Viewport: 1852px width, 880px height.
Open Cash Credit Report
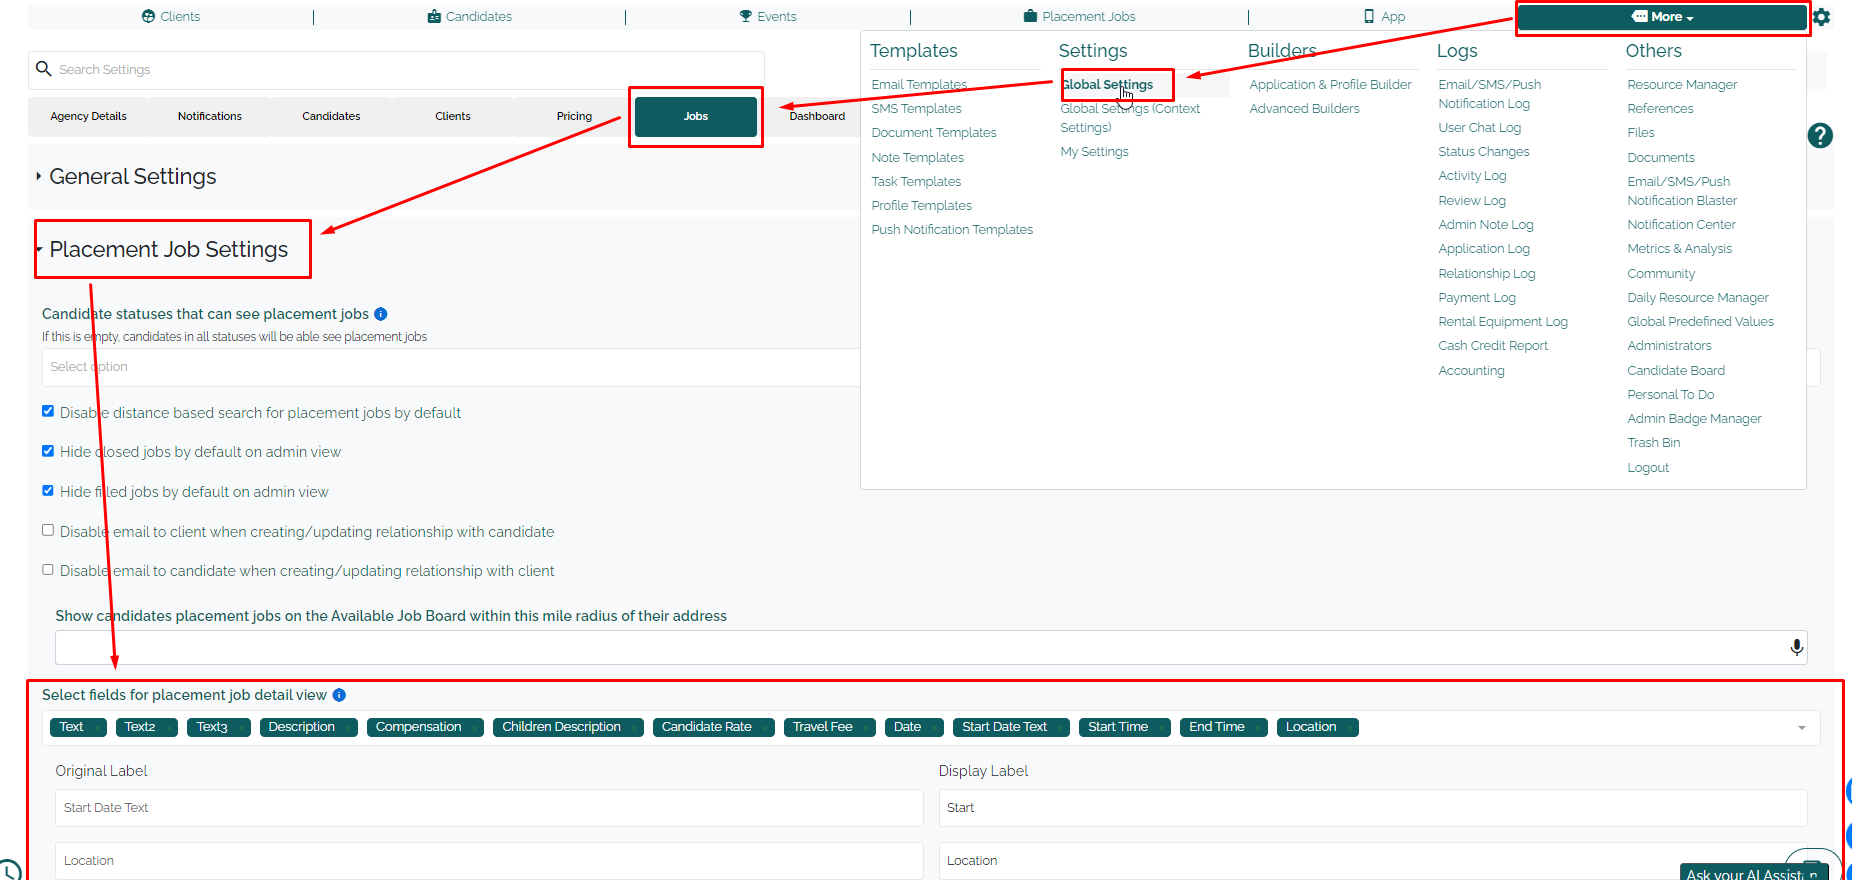(1493, 346)
